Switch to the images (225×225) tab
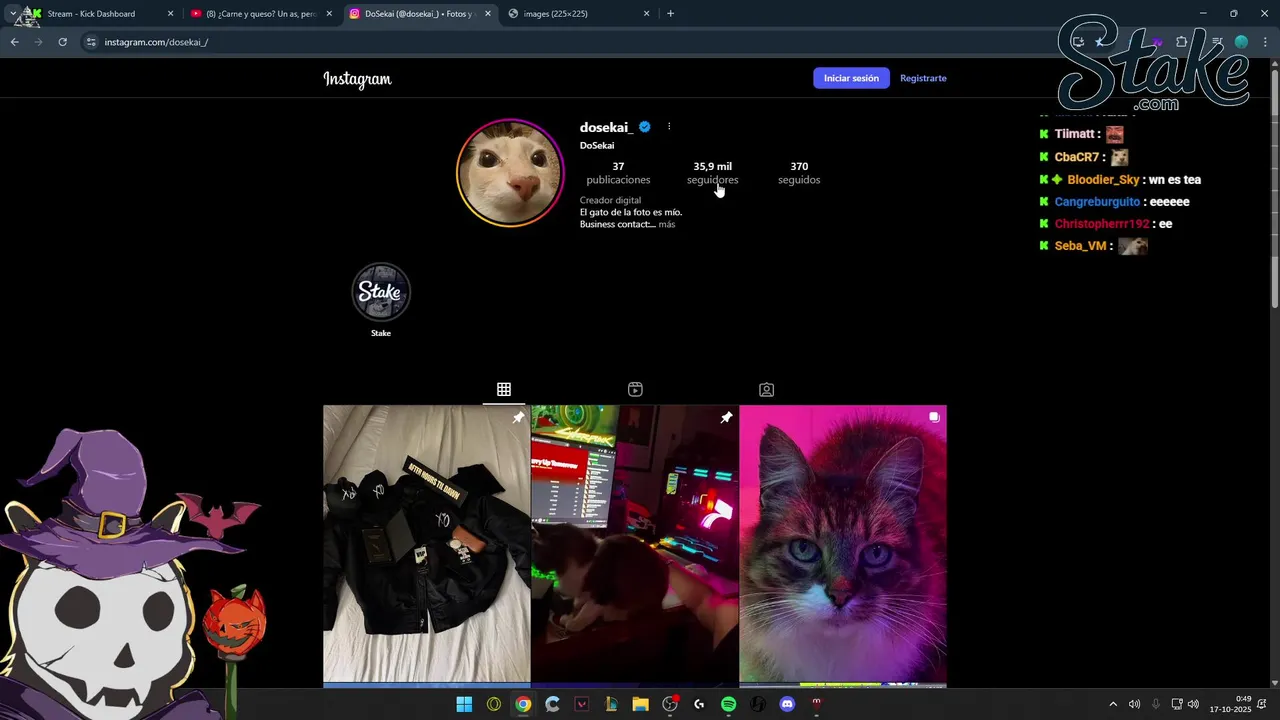This screenshot has height=720, width=1280. [x=578, y=14]
